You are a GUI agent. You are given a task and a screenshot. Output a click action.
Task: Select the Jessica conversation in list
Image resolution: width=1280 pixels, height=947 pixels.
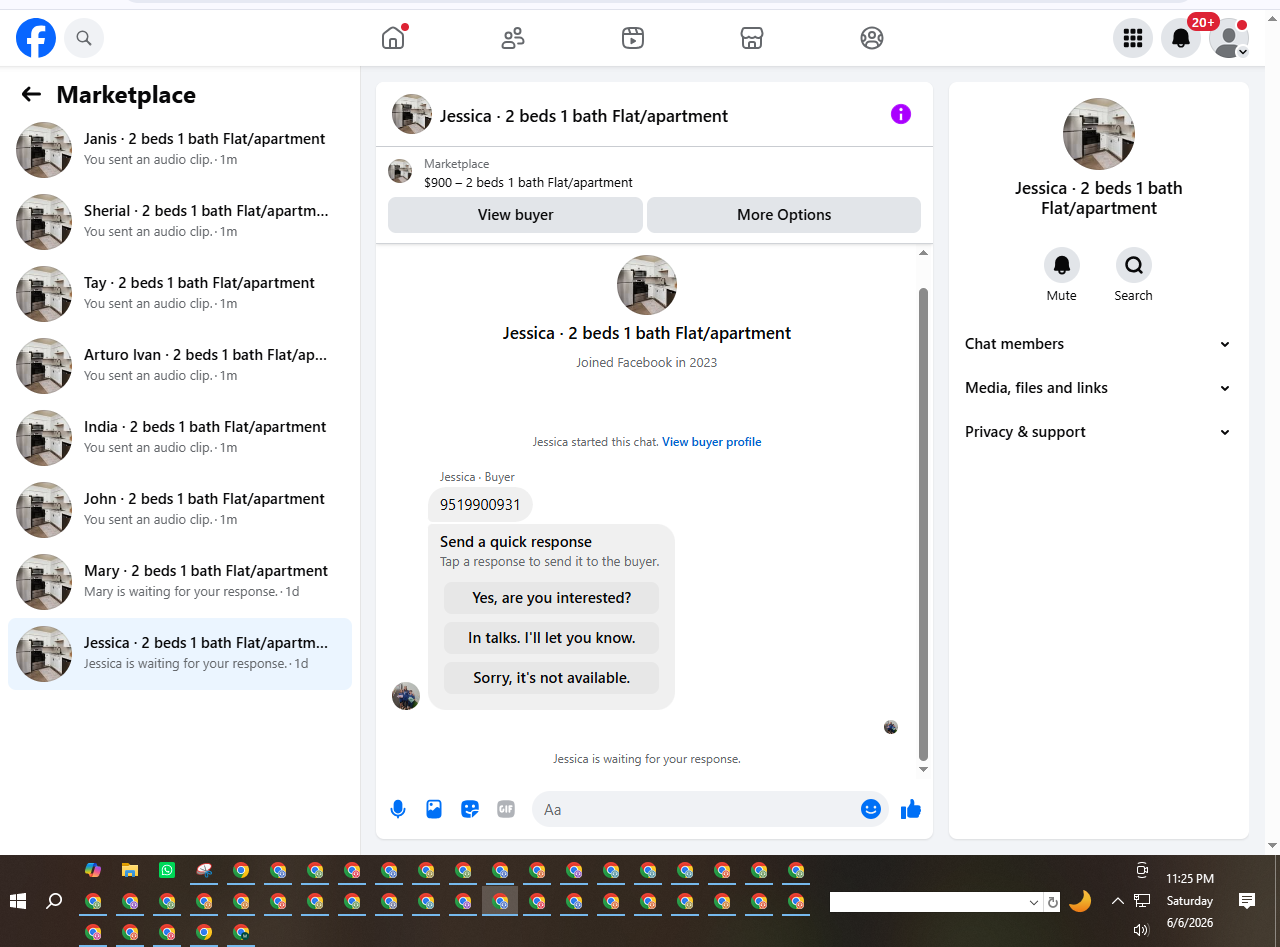[x=180, y=654]
